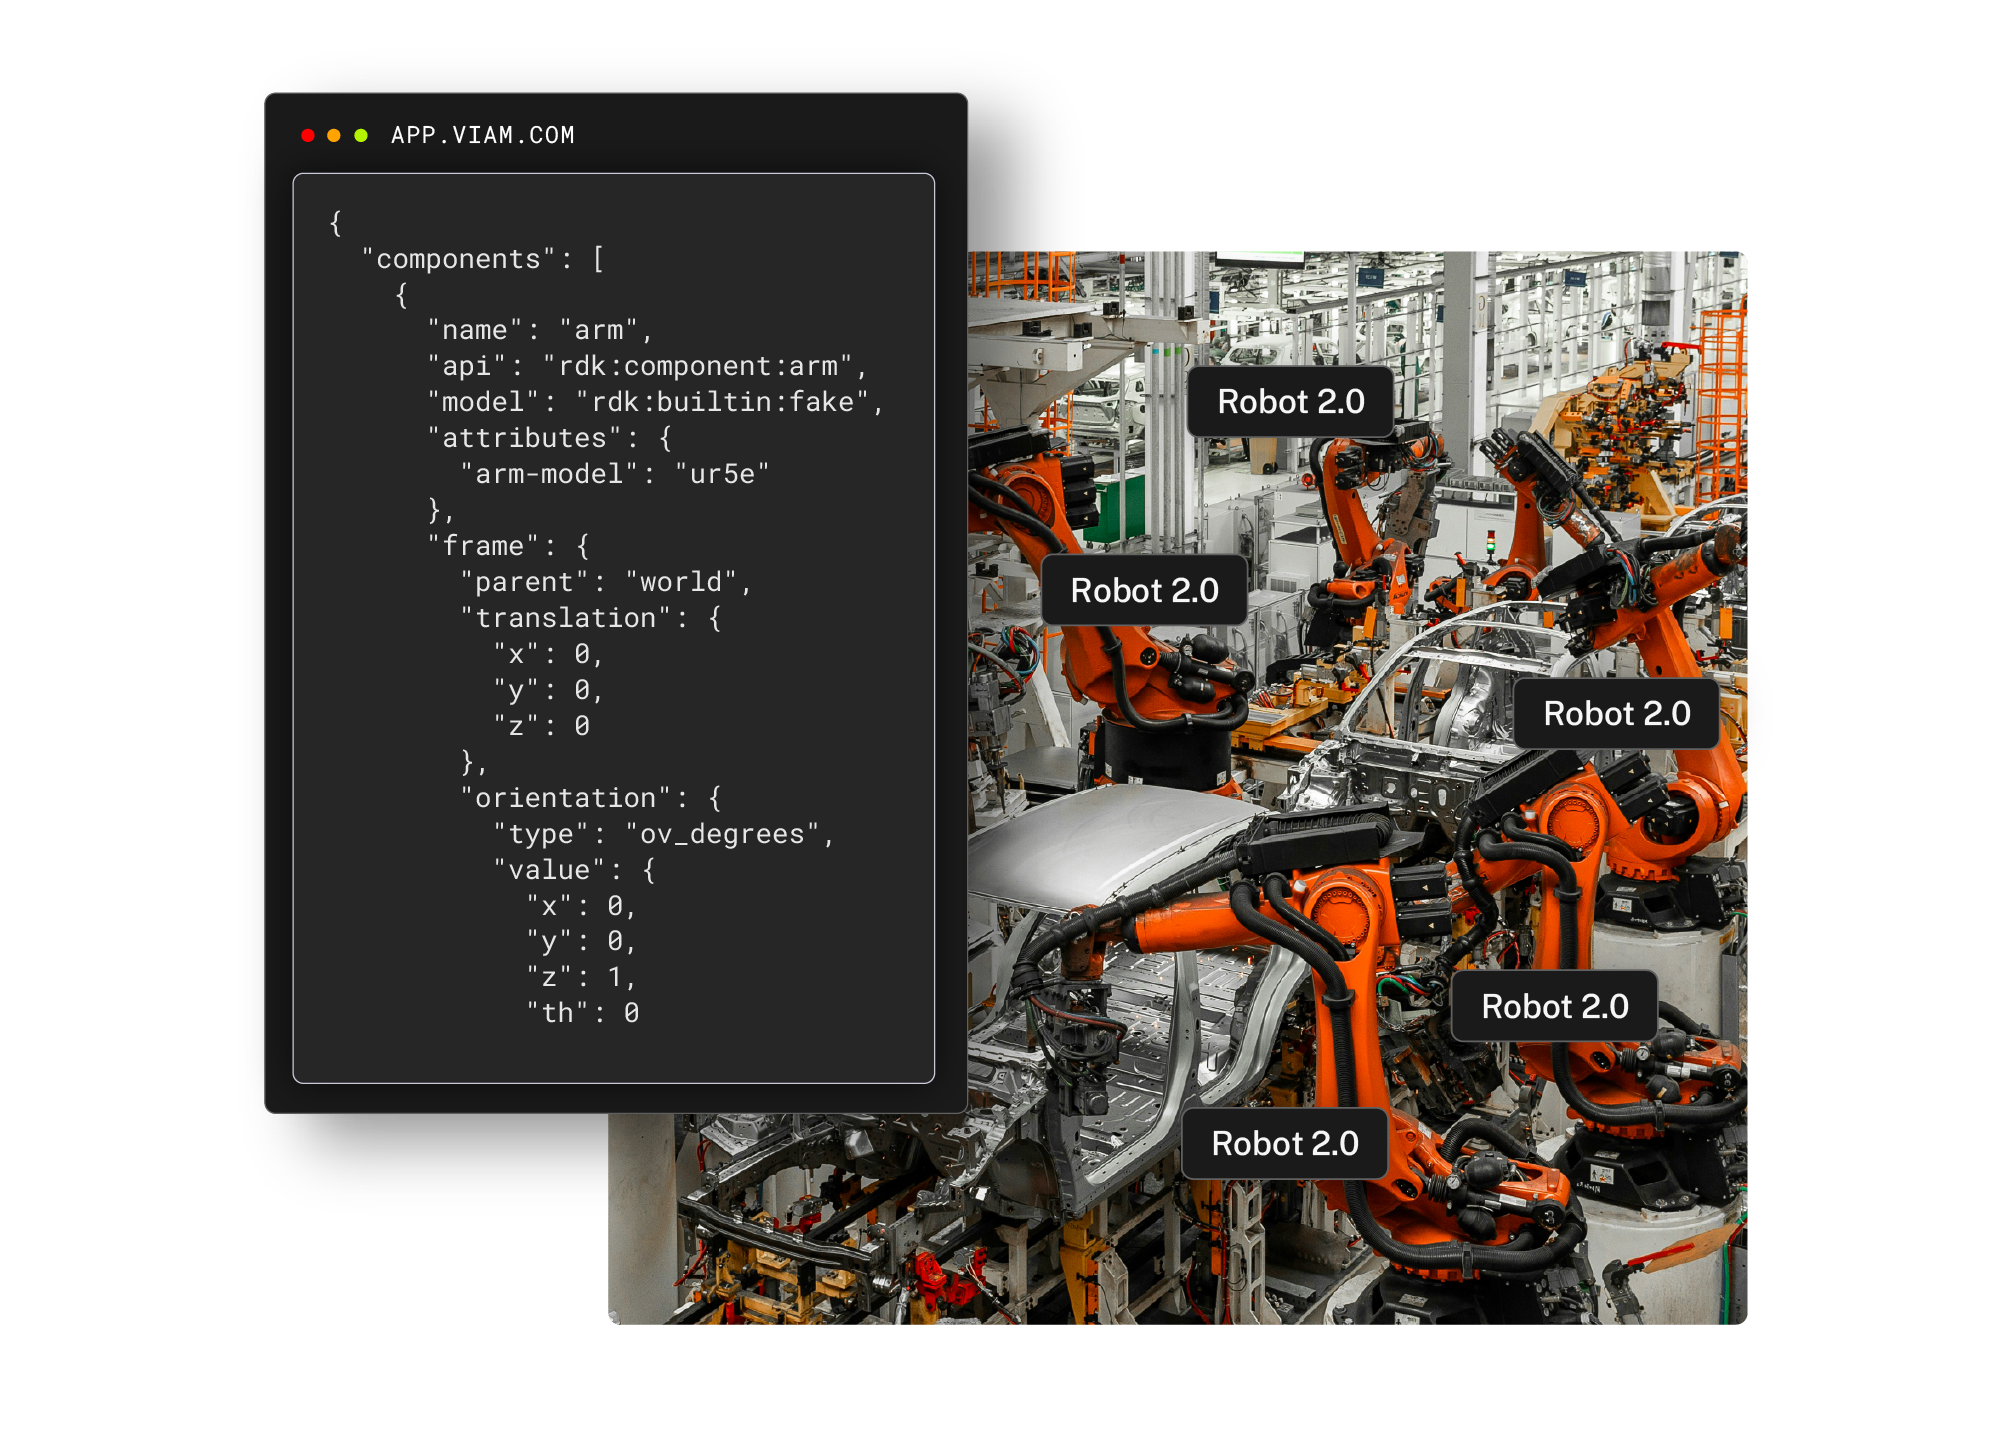Click the "ur5e" arm-model value
The image size is (2013, 1442).
(722, 474)
